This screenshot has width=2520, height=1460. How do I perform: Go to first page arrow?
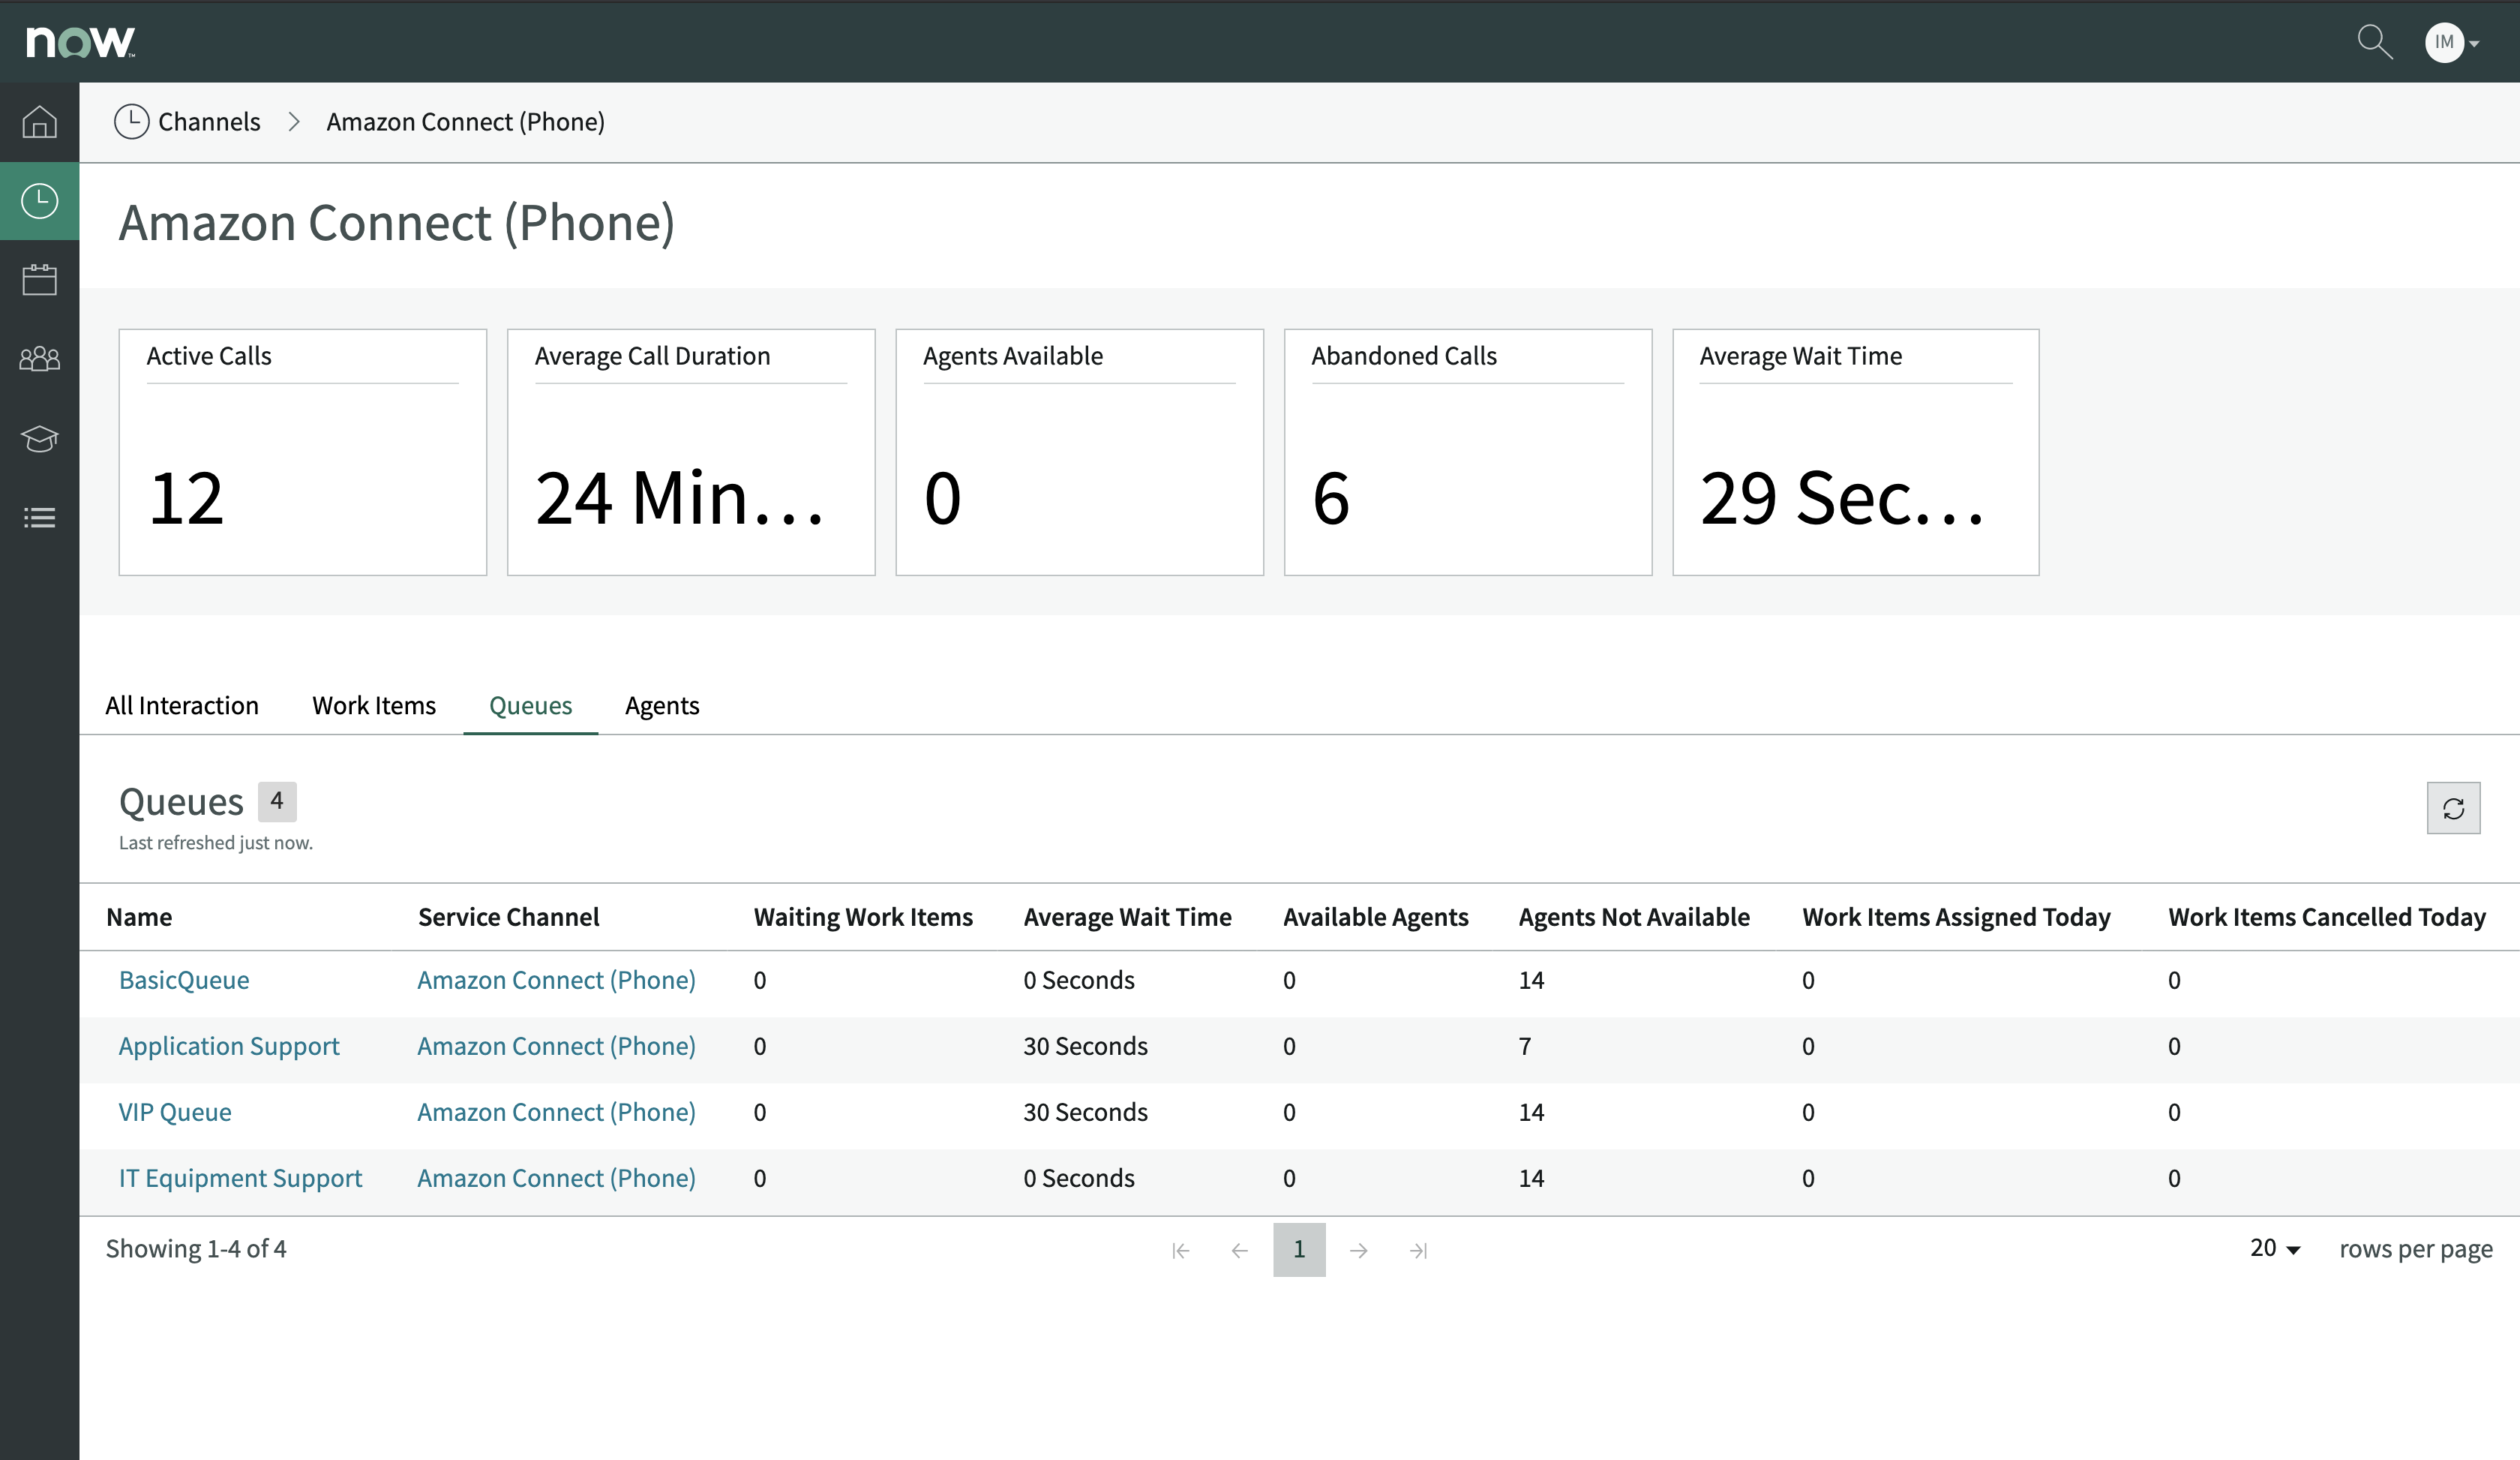[x=1180, y=1250]
